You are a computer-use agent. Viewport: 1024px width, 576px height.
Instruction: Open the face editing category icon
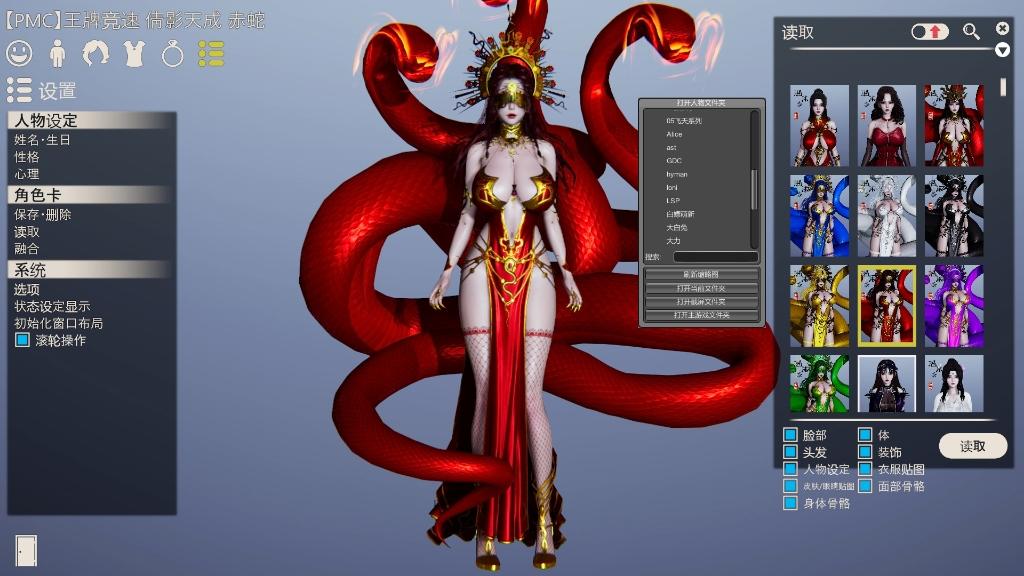[19, 54]
